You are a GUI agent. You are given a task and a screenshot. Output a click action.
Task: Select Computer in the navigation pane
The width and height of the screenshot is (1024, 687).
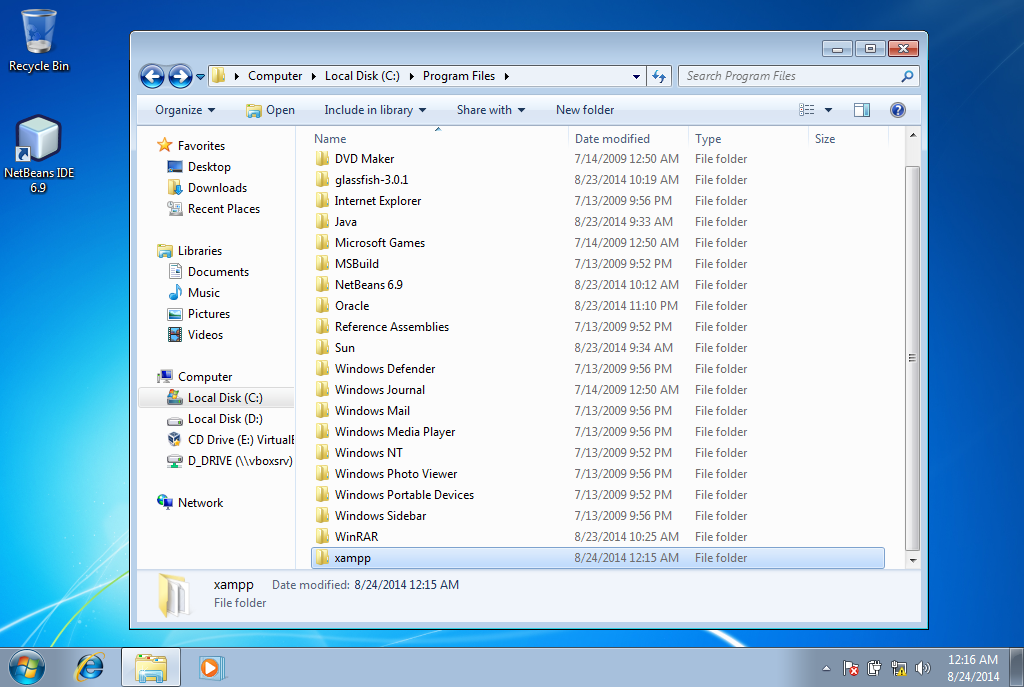pos(195,377)
